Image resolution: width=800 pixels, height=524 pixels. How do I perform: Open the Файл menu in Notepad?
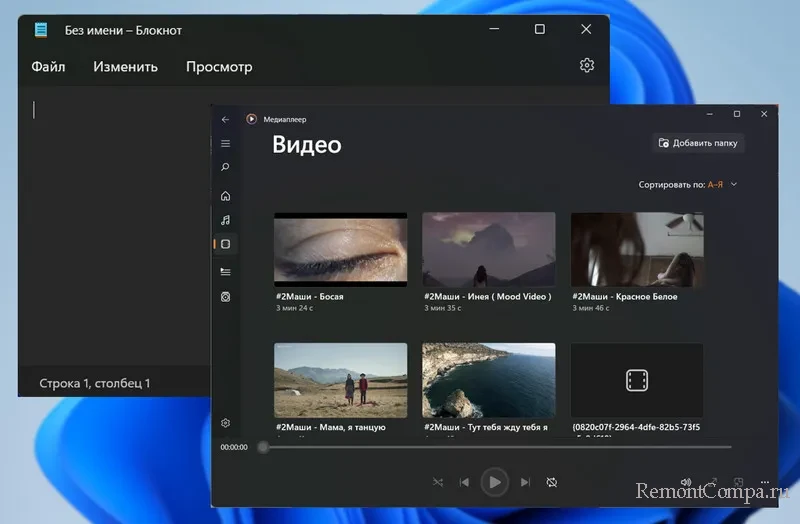coord(48,67)
